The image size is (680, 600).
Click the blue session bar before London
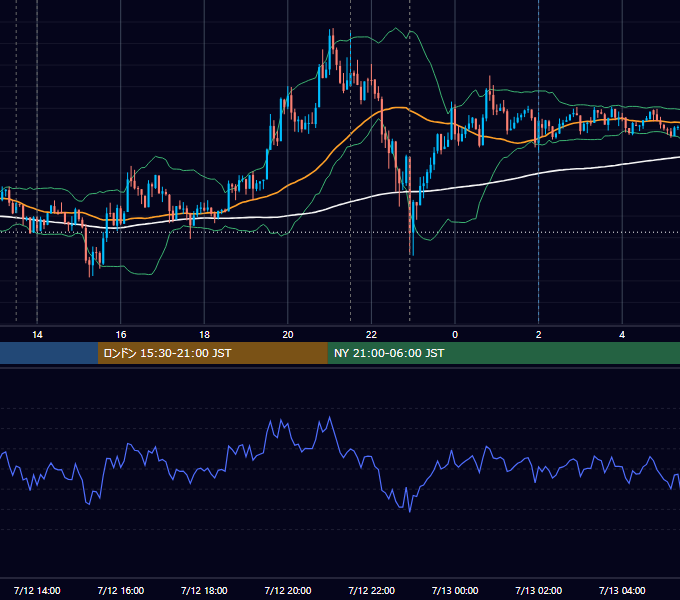click(x=49, y=353)
